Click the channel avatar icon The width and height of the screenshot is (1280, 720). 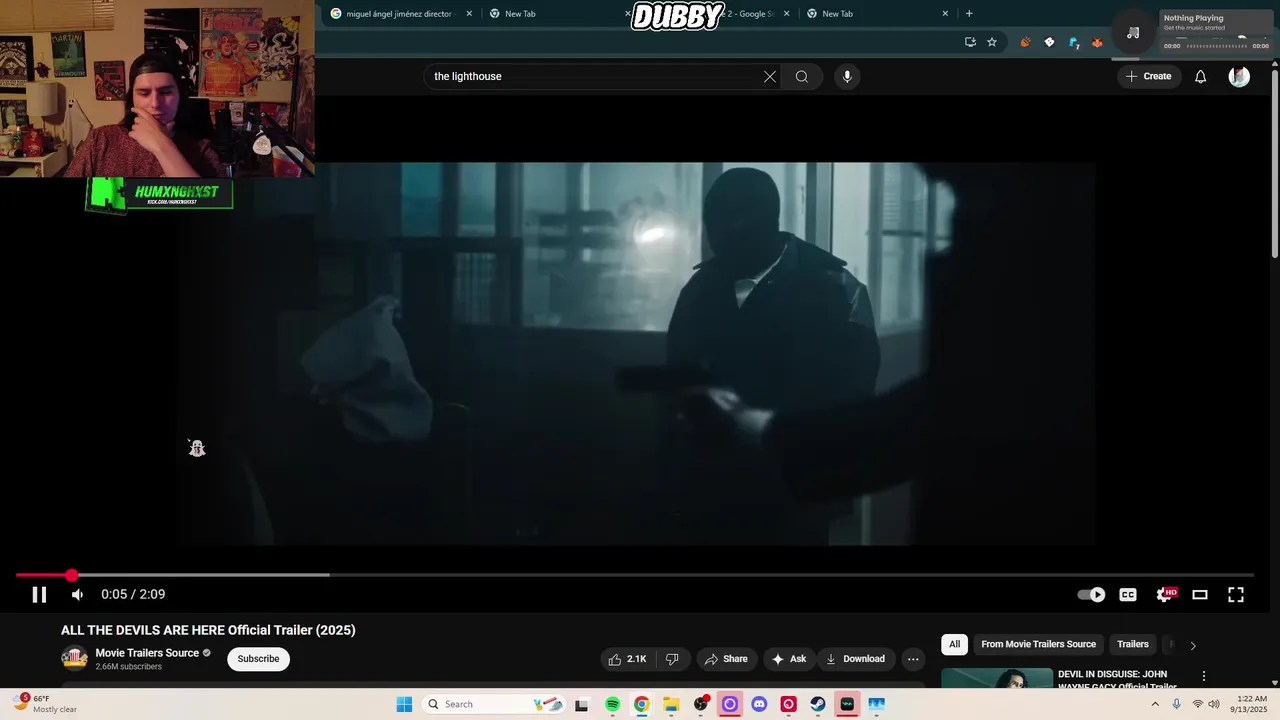click(75, 658)
